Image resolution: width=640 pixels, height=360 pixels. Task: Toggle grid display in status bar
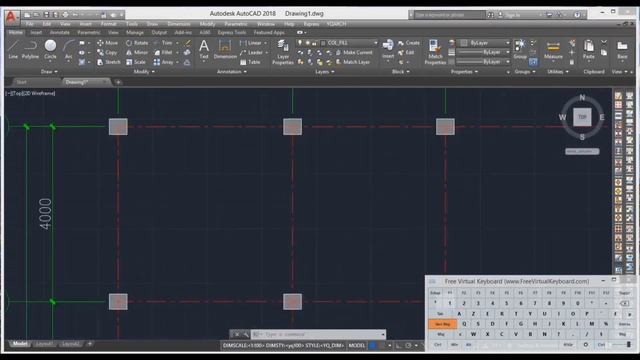point(373,346)
